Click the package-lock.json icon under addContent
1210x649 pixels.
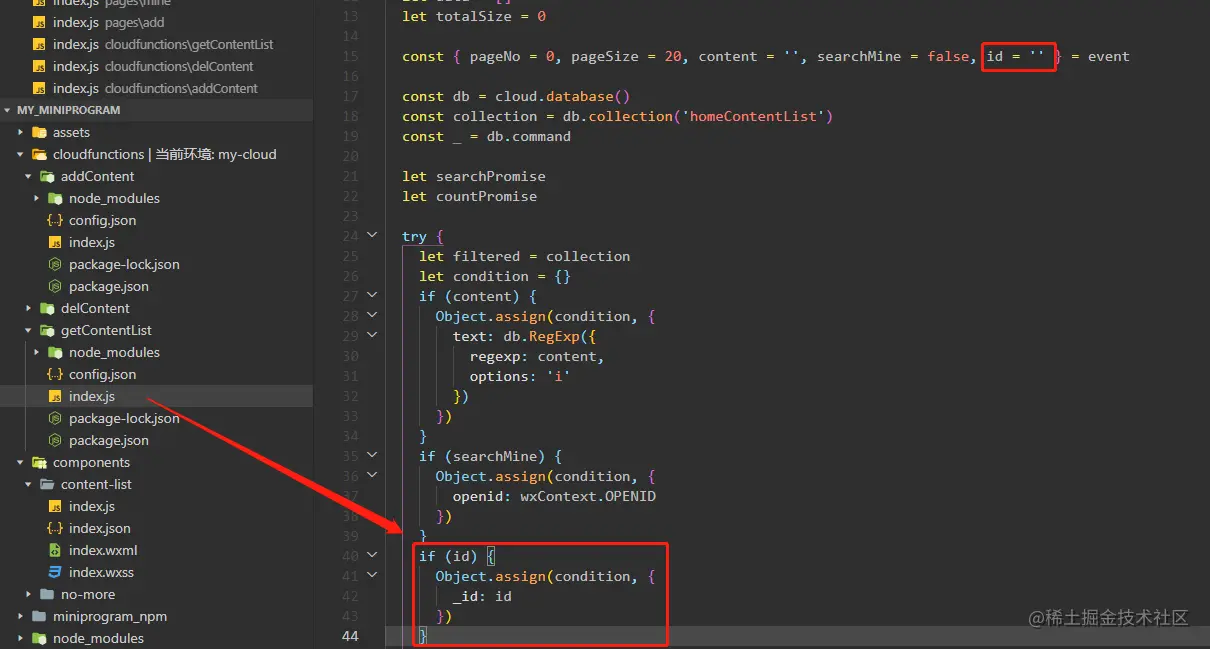pos(55,264)
